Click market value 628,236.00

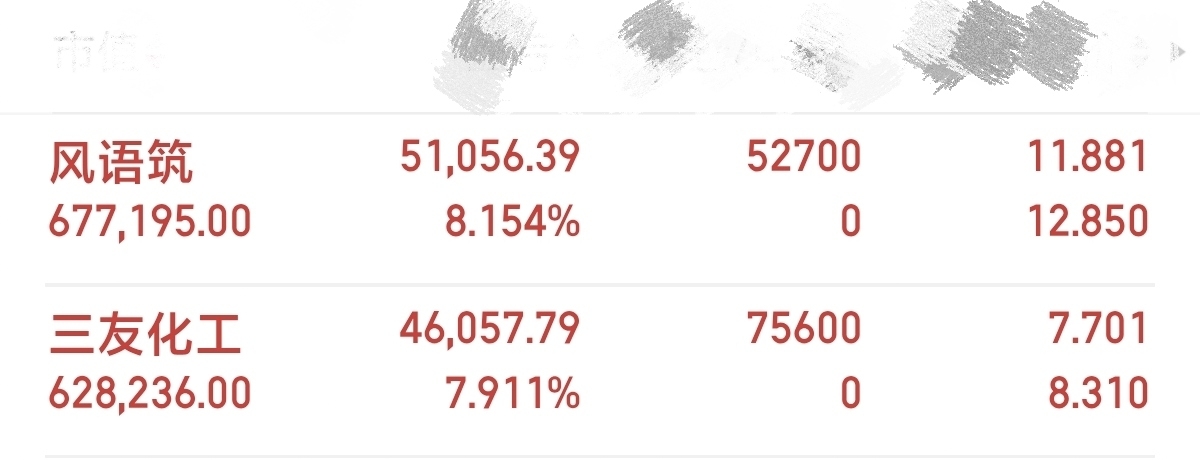150,393
